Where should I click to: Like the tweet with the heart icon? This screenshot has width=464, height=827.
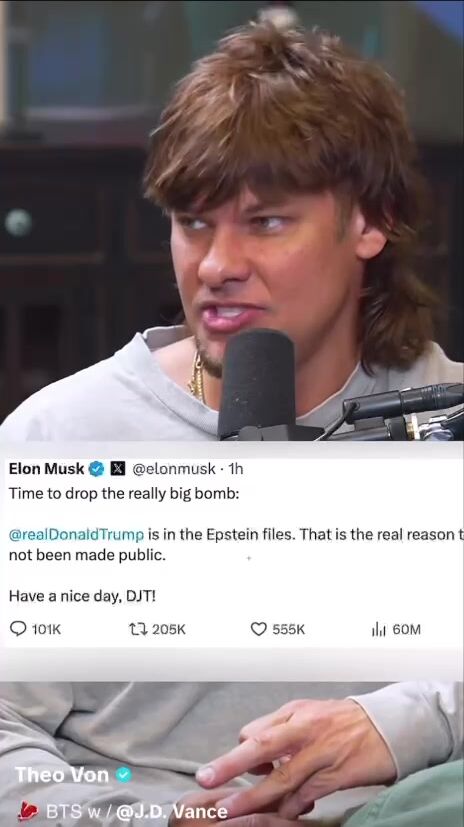point(258,629)
